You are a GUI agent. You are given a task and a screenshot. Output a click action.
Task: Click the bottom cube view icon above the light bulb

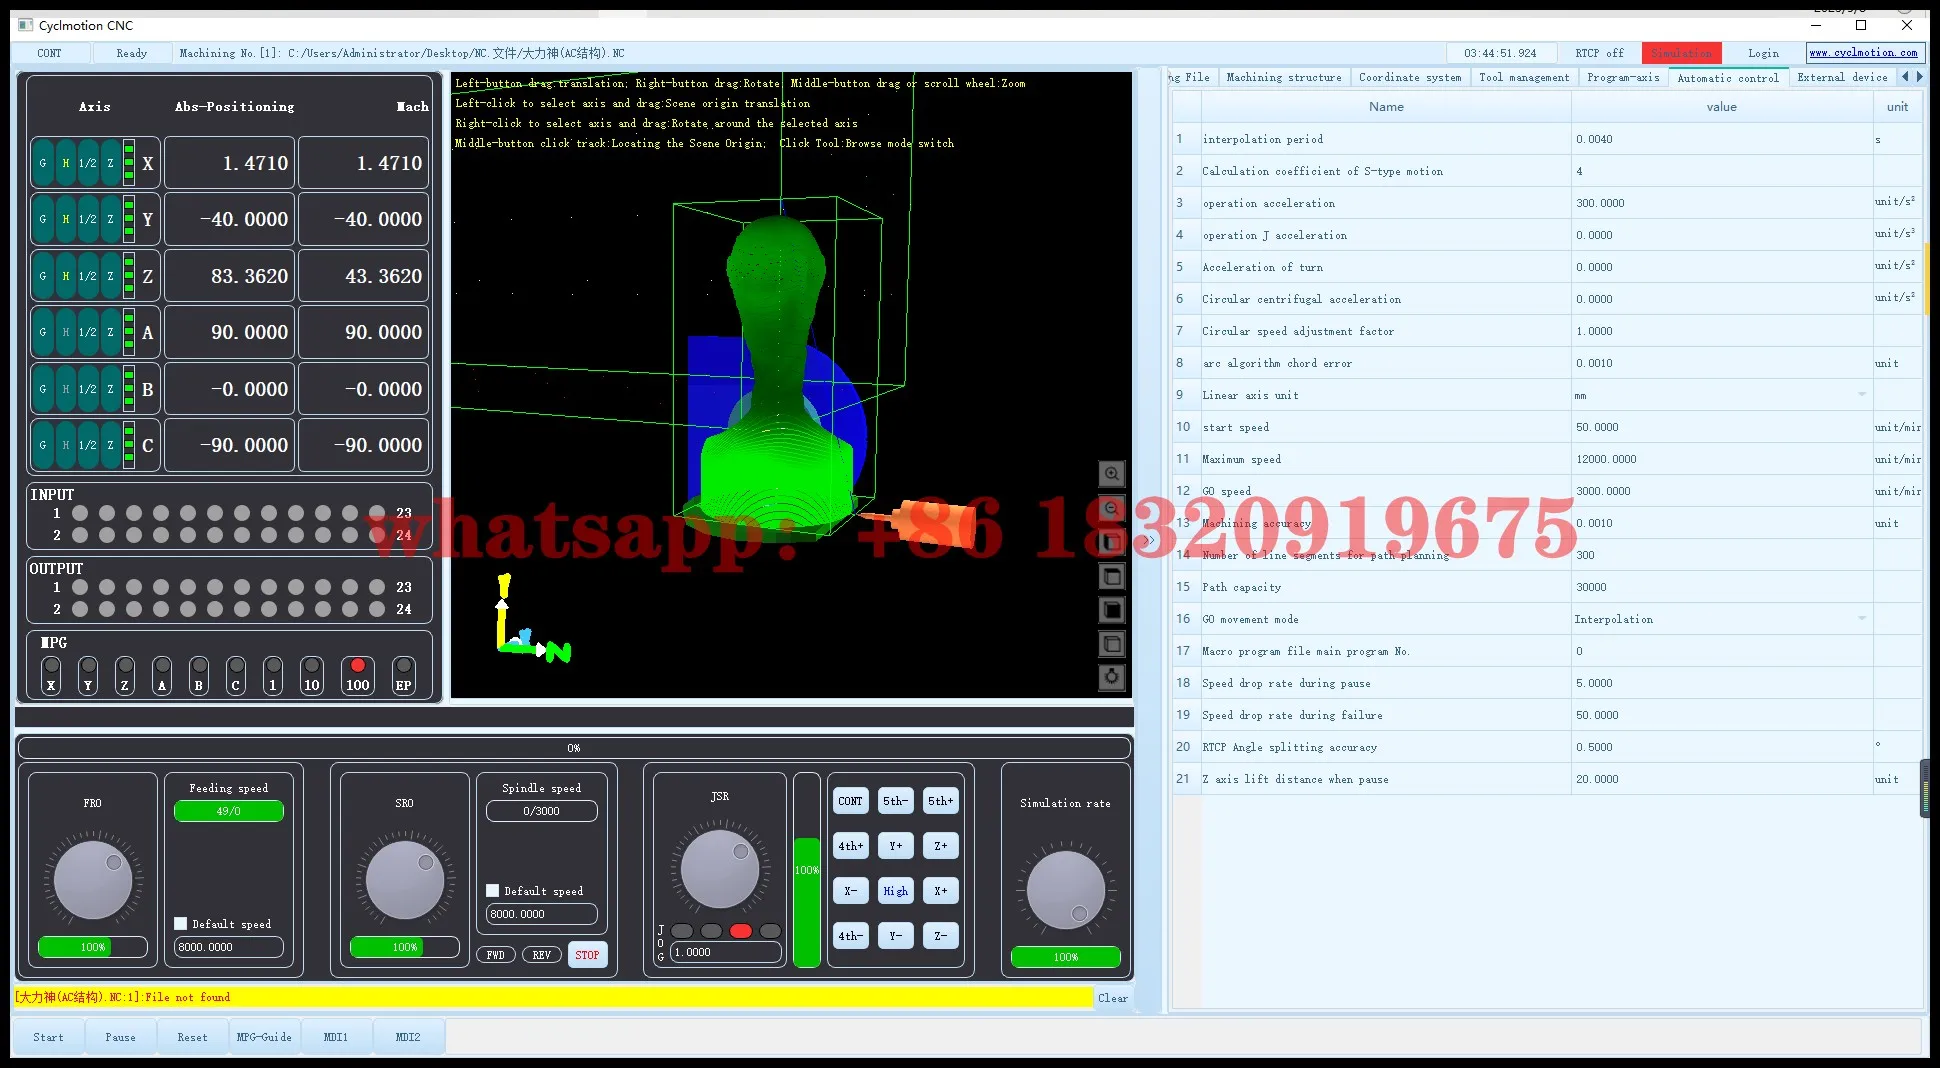[x=1111, y=644]
